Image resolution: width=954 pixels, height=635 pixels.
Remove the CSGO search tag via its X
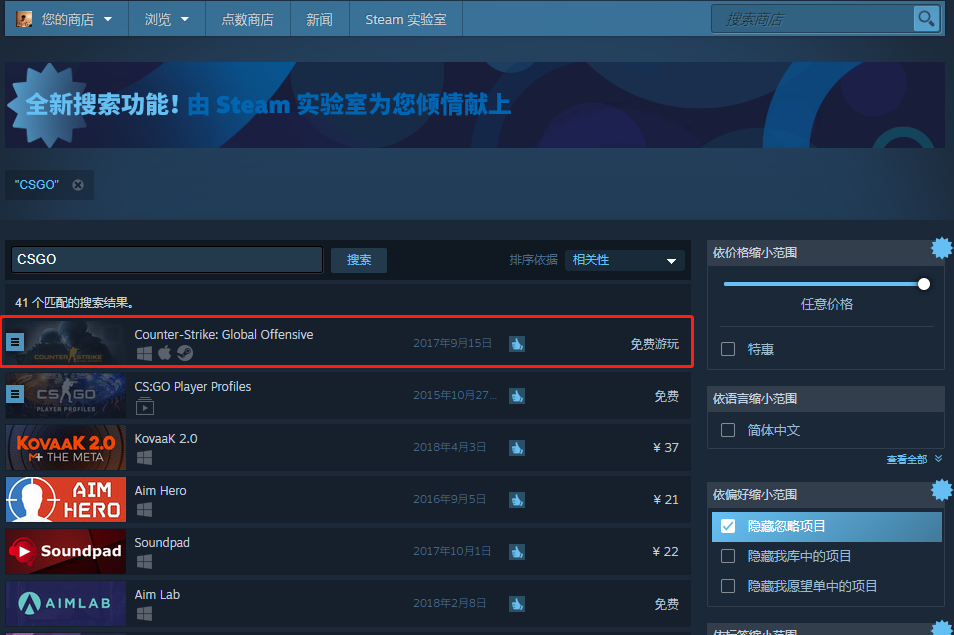(x=77, y=184)
